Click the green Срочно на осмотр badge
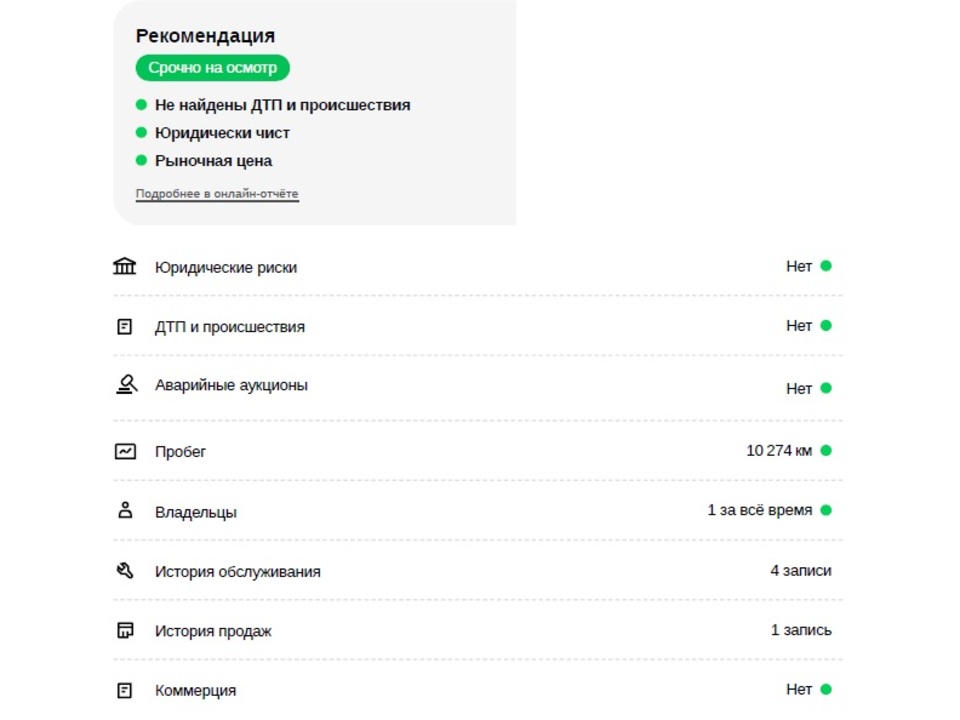The image size is (960, 720). pos(212,67)
